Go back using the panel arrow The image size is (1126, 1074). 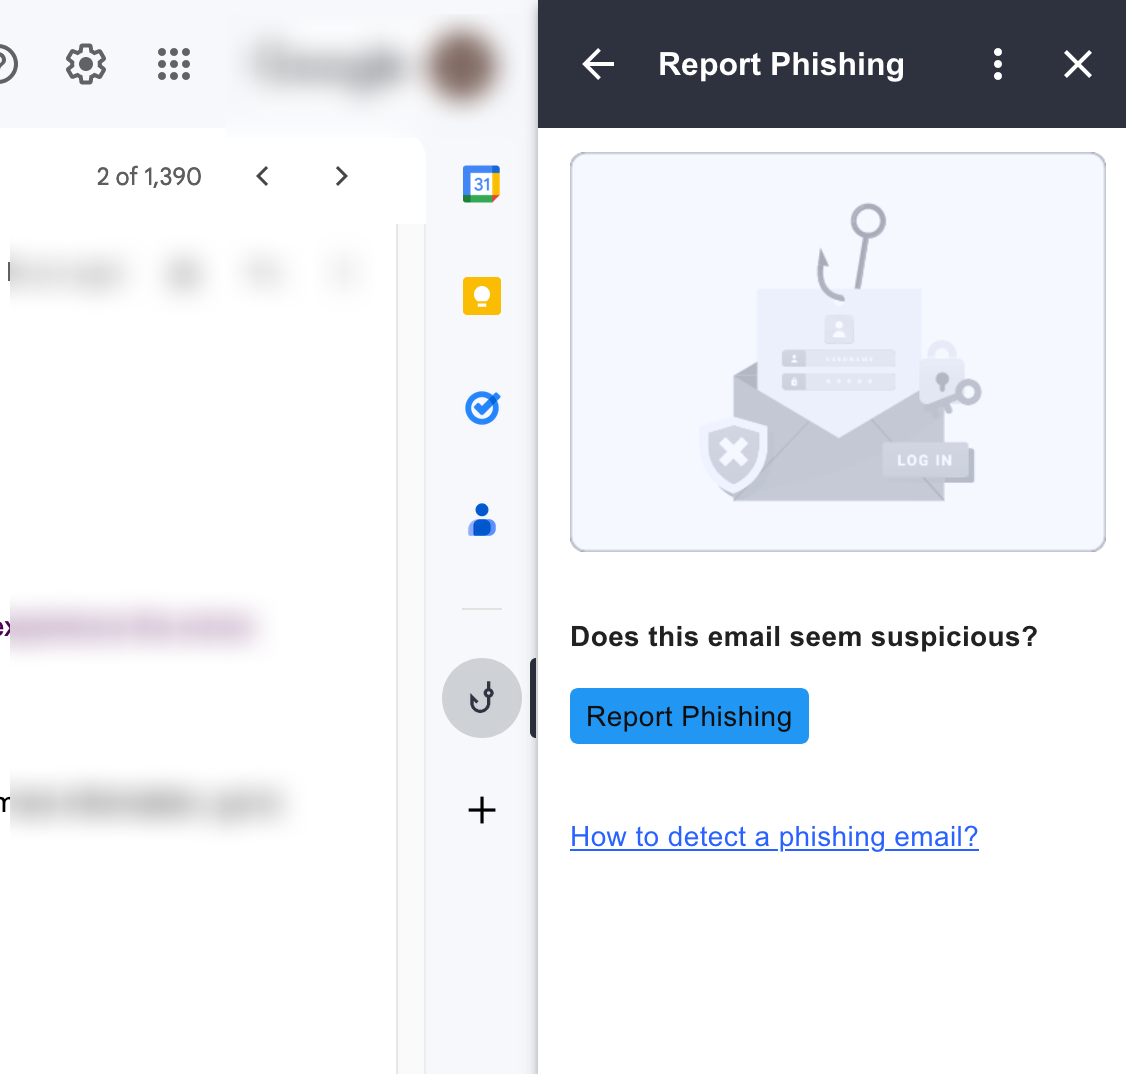[x=597, y=63]
